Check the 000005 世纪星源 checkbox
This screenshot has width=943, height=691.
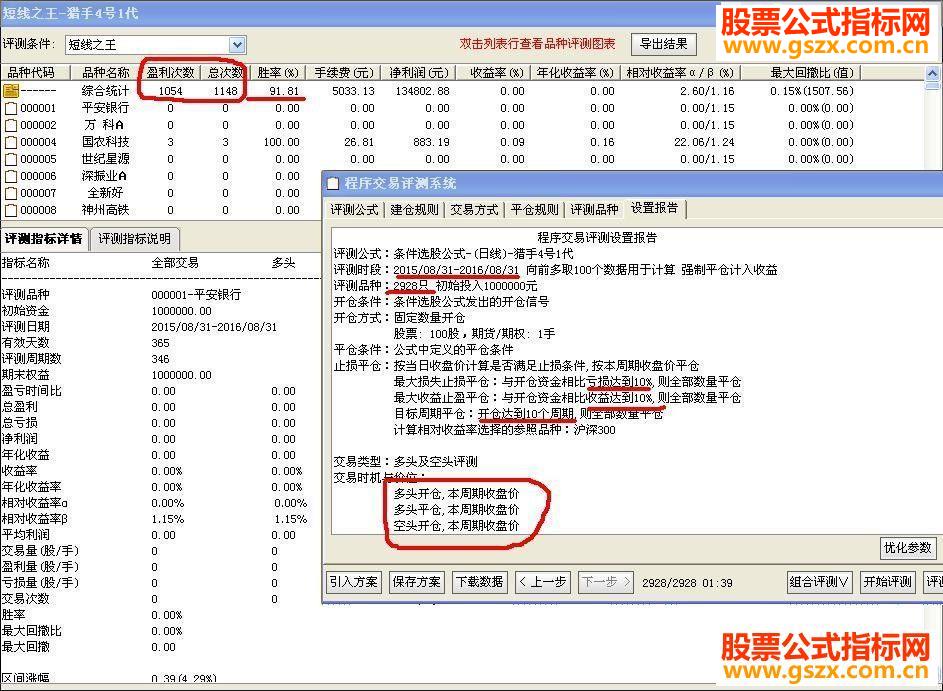pyautogui.click(x=11, y=159)
